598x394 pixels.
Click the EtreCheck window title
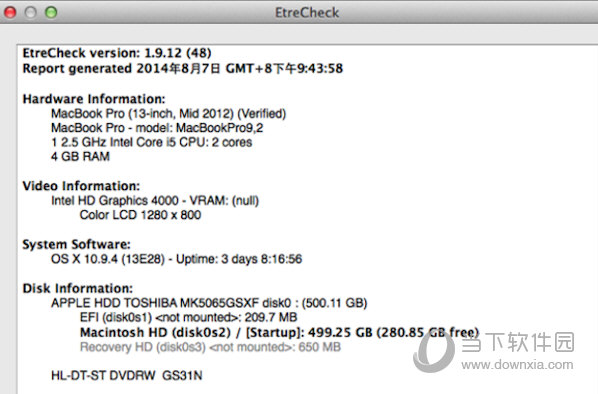[307, 13]
